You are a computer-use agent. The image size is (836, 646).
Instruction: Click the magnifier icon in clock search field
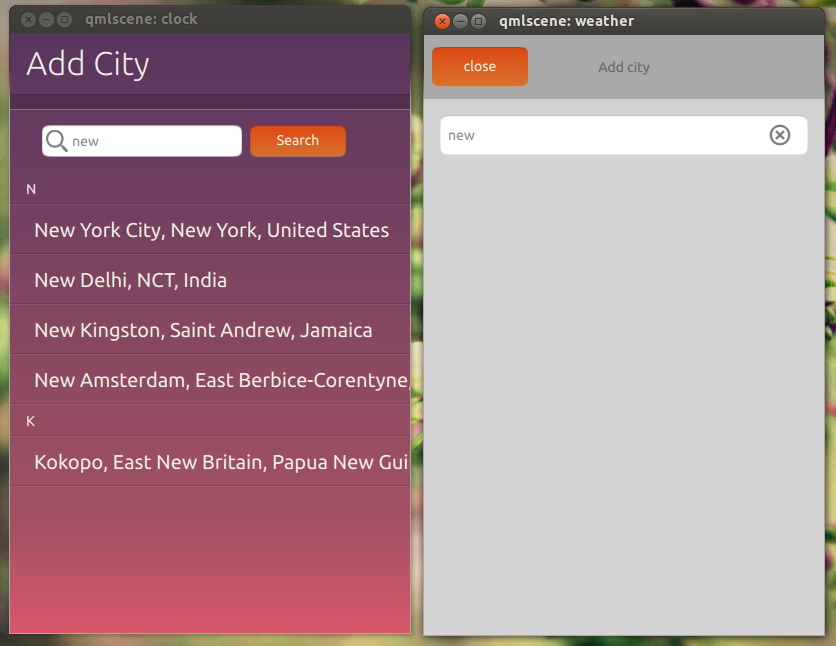(x=57, y=141)
